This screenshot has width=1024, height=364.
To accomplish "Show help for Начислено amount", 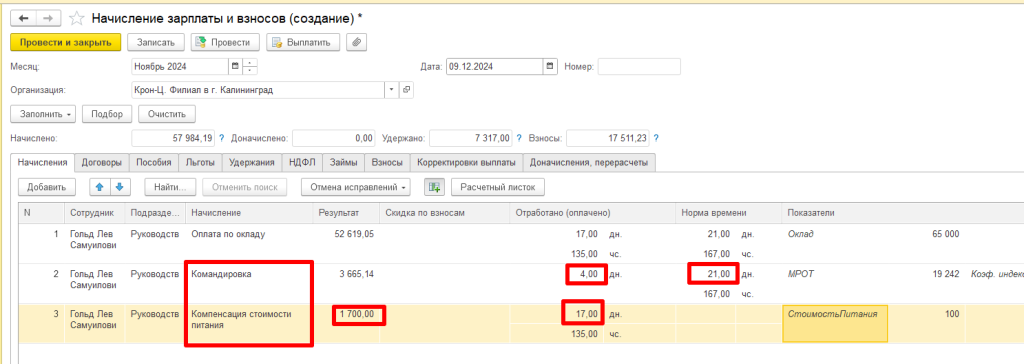I will click(221, 139).
